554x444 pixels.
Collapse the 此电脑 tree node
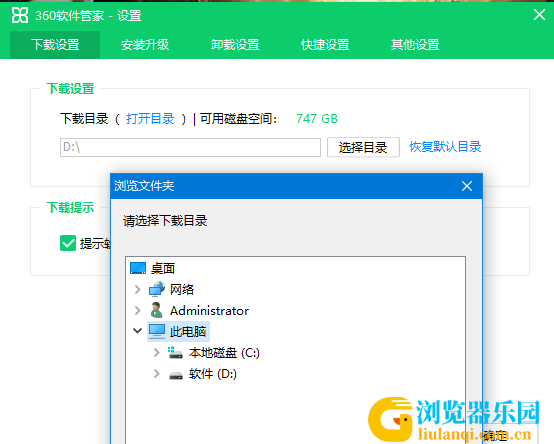137,331
